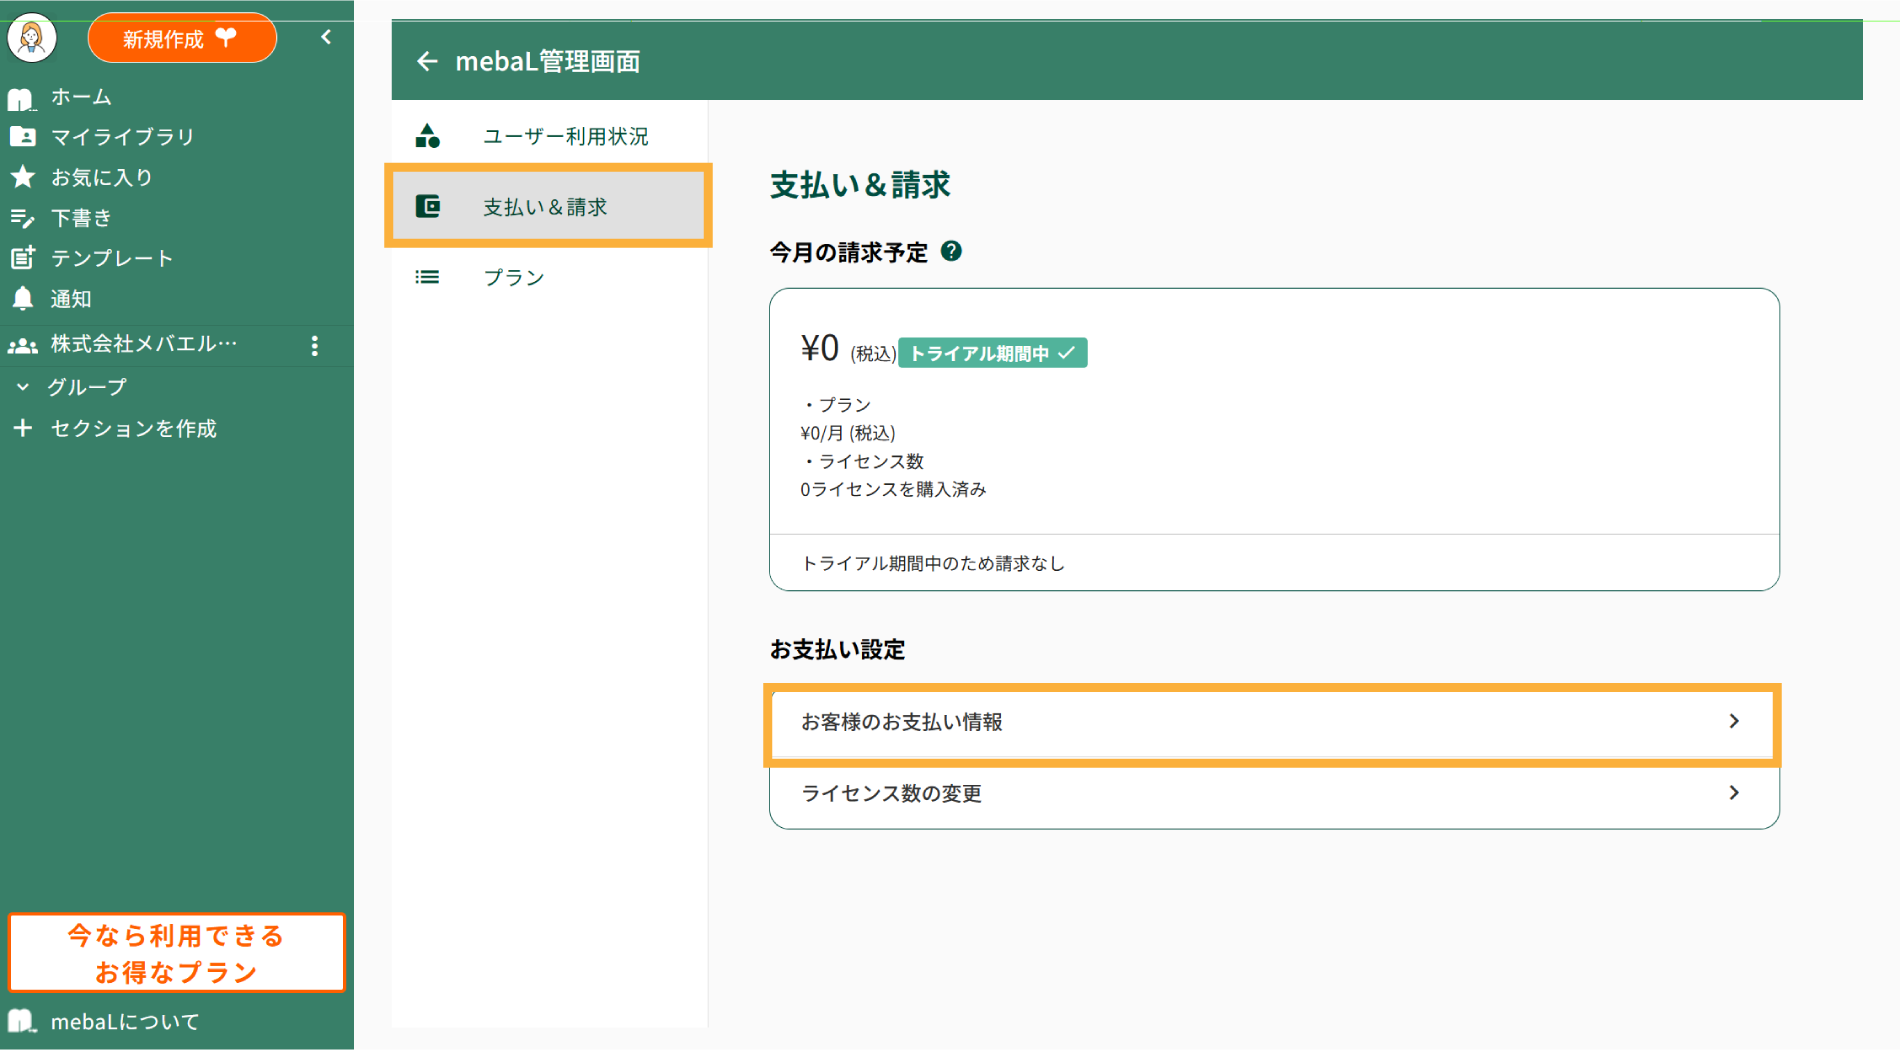Click the wallet icon for 支払い＆請求
This screenshot has width=1900, height=1050.
[x=428, y=207]
